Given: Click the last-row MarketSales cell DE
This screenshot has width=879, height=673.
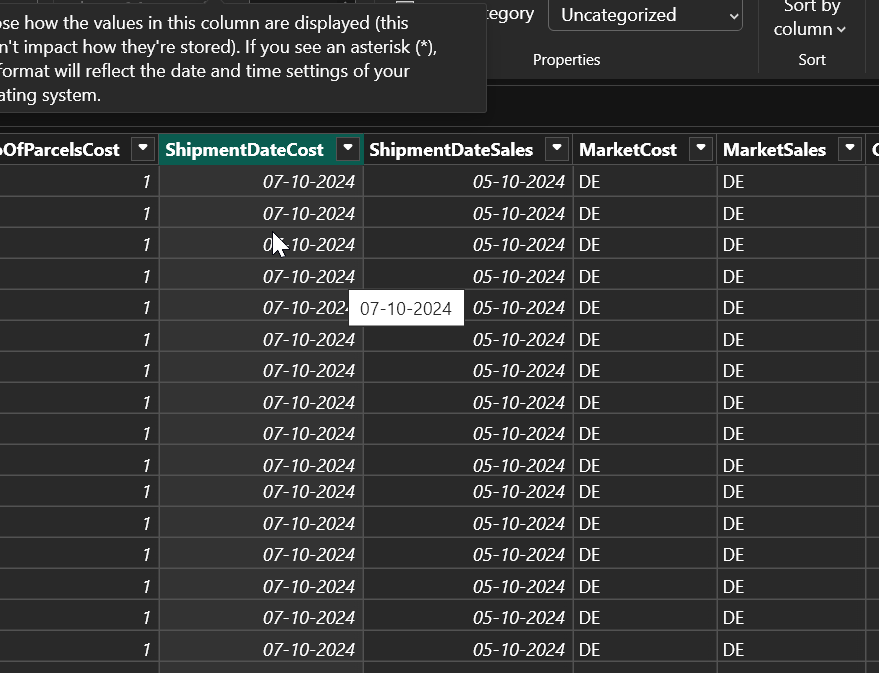Looking at the screenshot, I should [791, 649].
